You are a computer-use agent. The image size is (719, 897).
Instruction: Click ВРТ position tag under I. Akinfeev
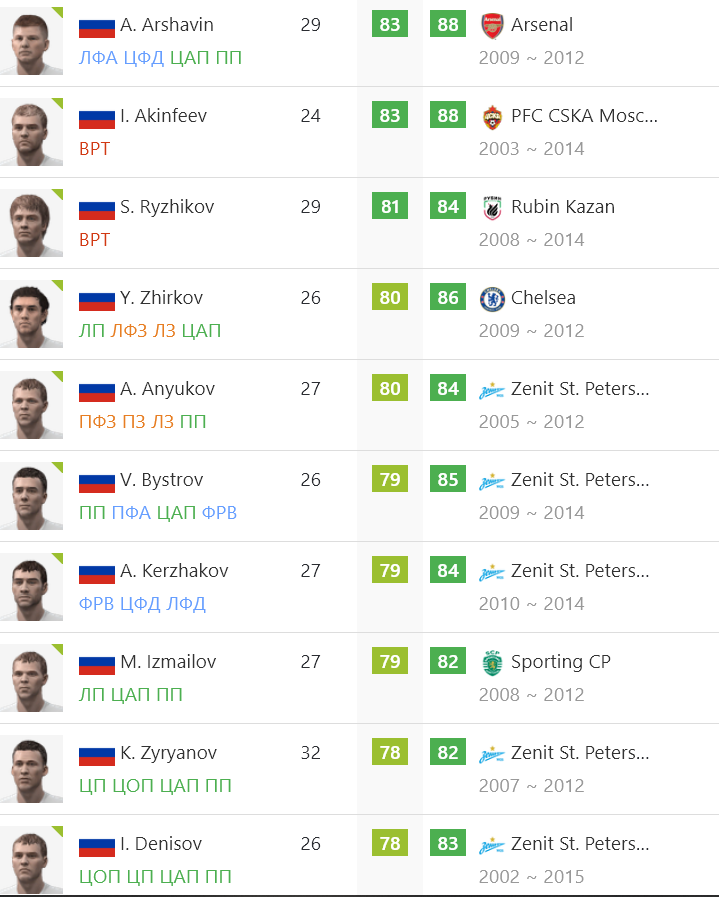[x=94, y=149]
